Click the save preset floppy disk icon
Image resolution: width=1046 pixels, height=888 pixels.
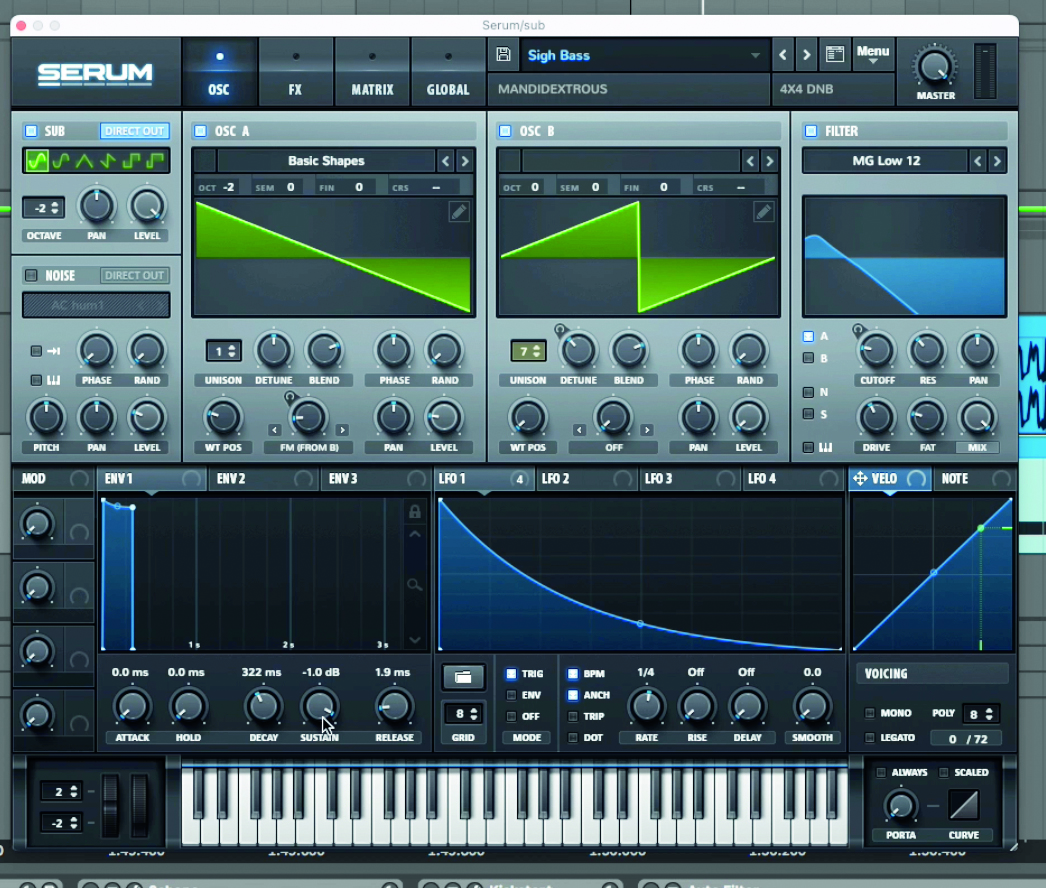click(x=504, y=55)
